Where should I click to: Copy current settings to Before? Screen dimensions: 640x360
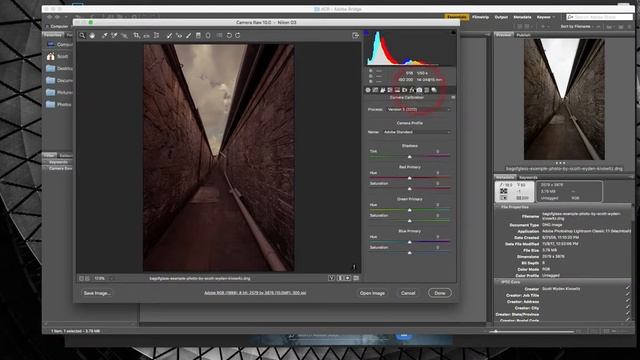(348, 278)
